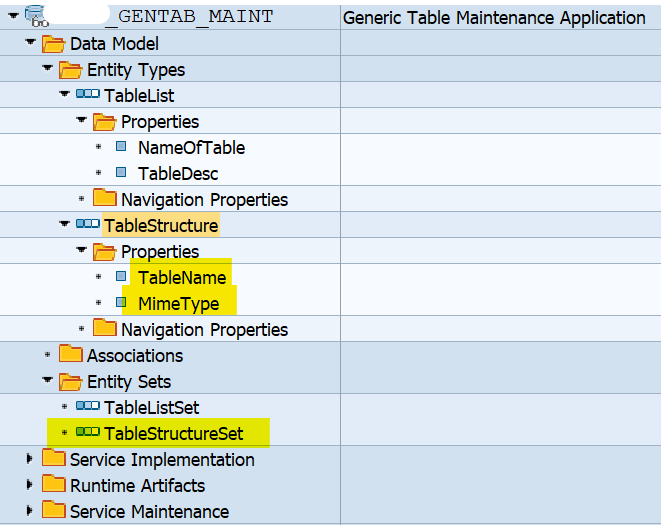Select Navigation Properties label under TableStructure

204,330
